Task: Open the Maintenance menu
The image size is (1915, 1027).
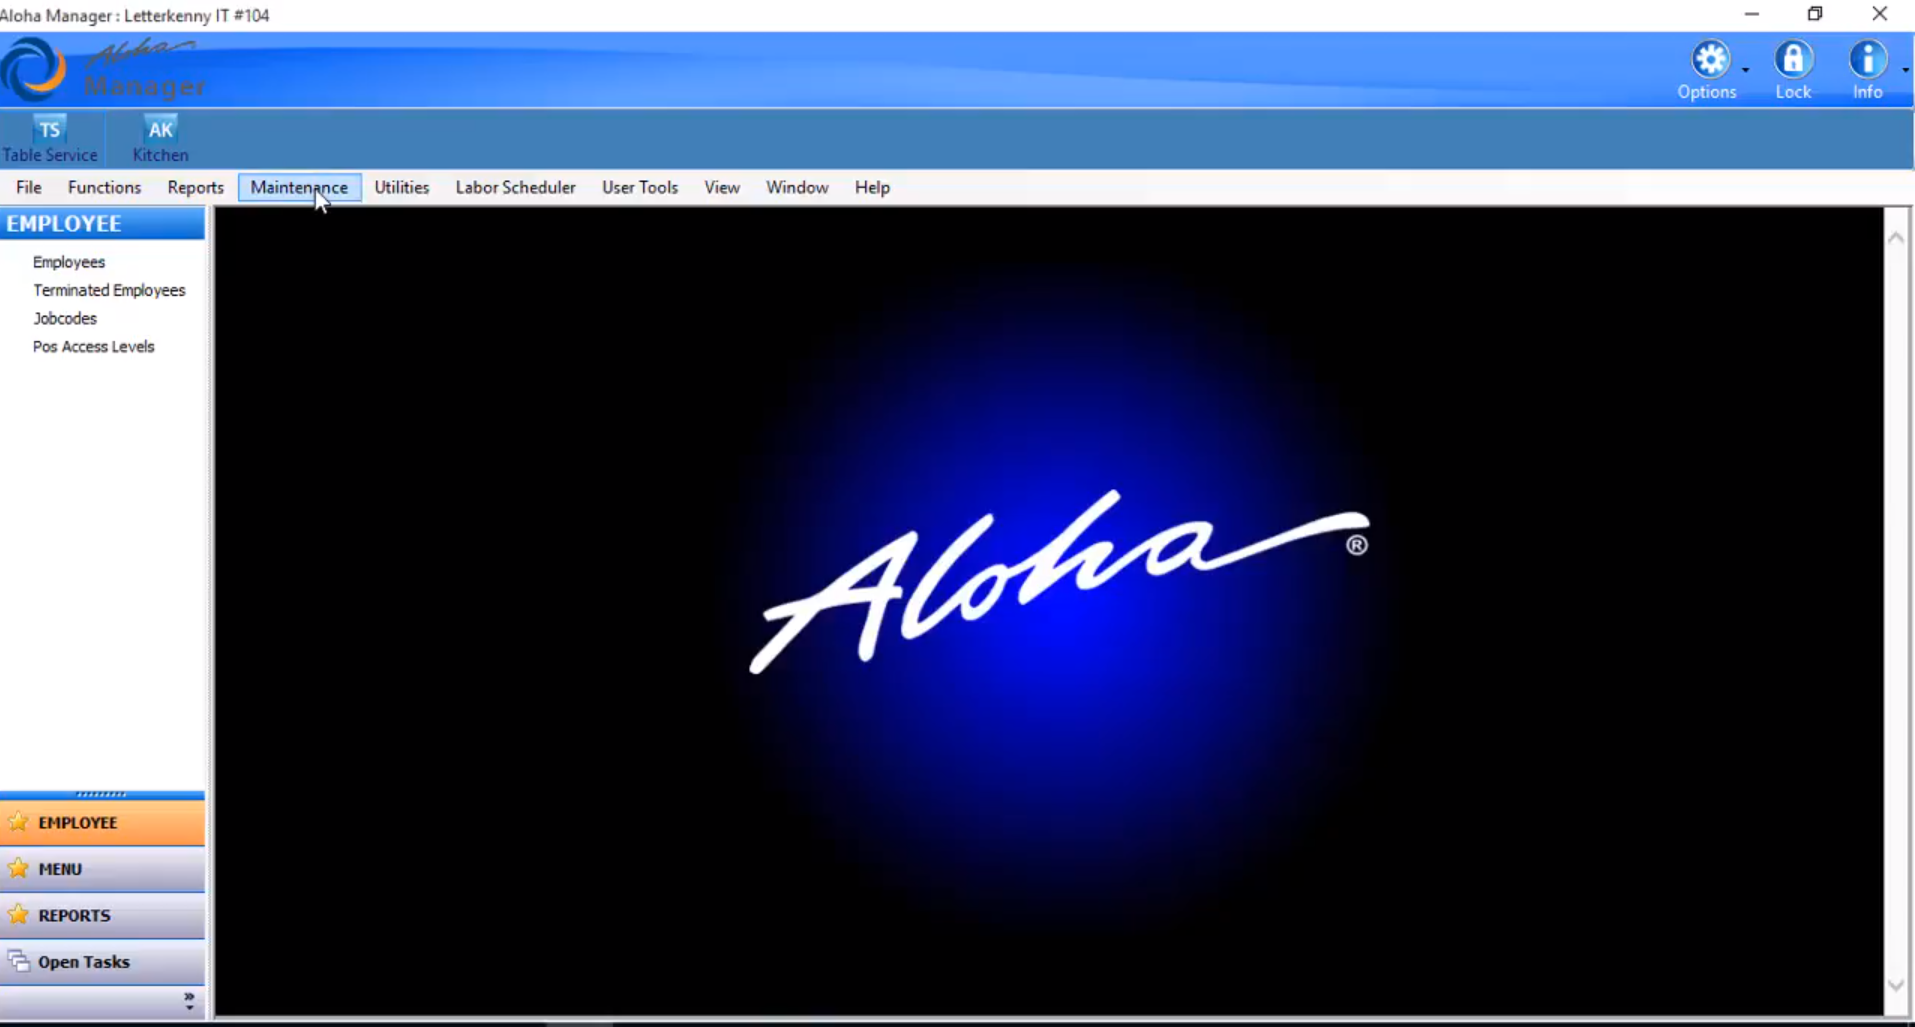Action: pos(299,187)
